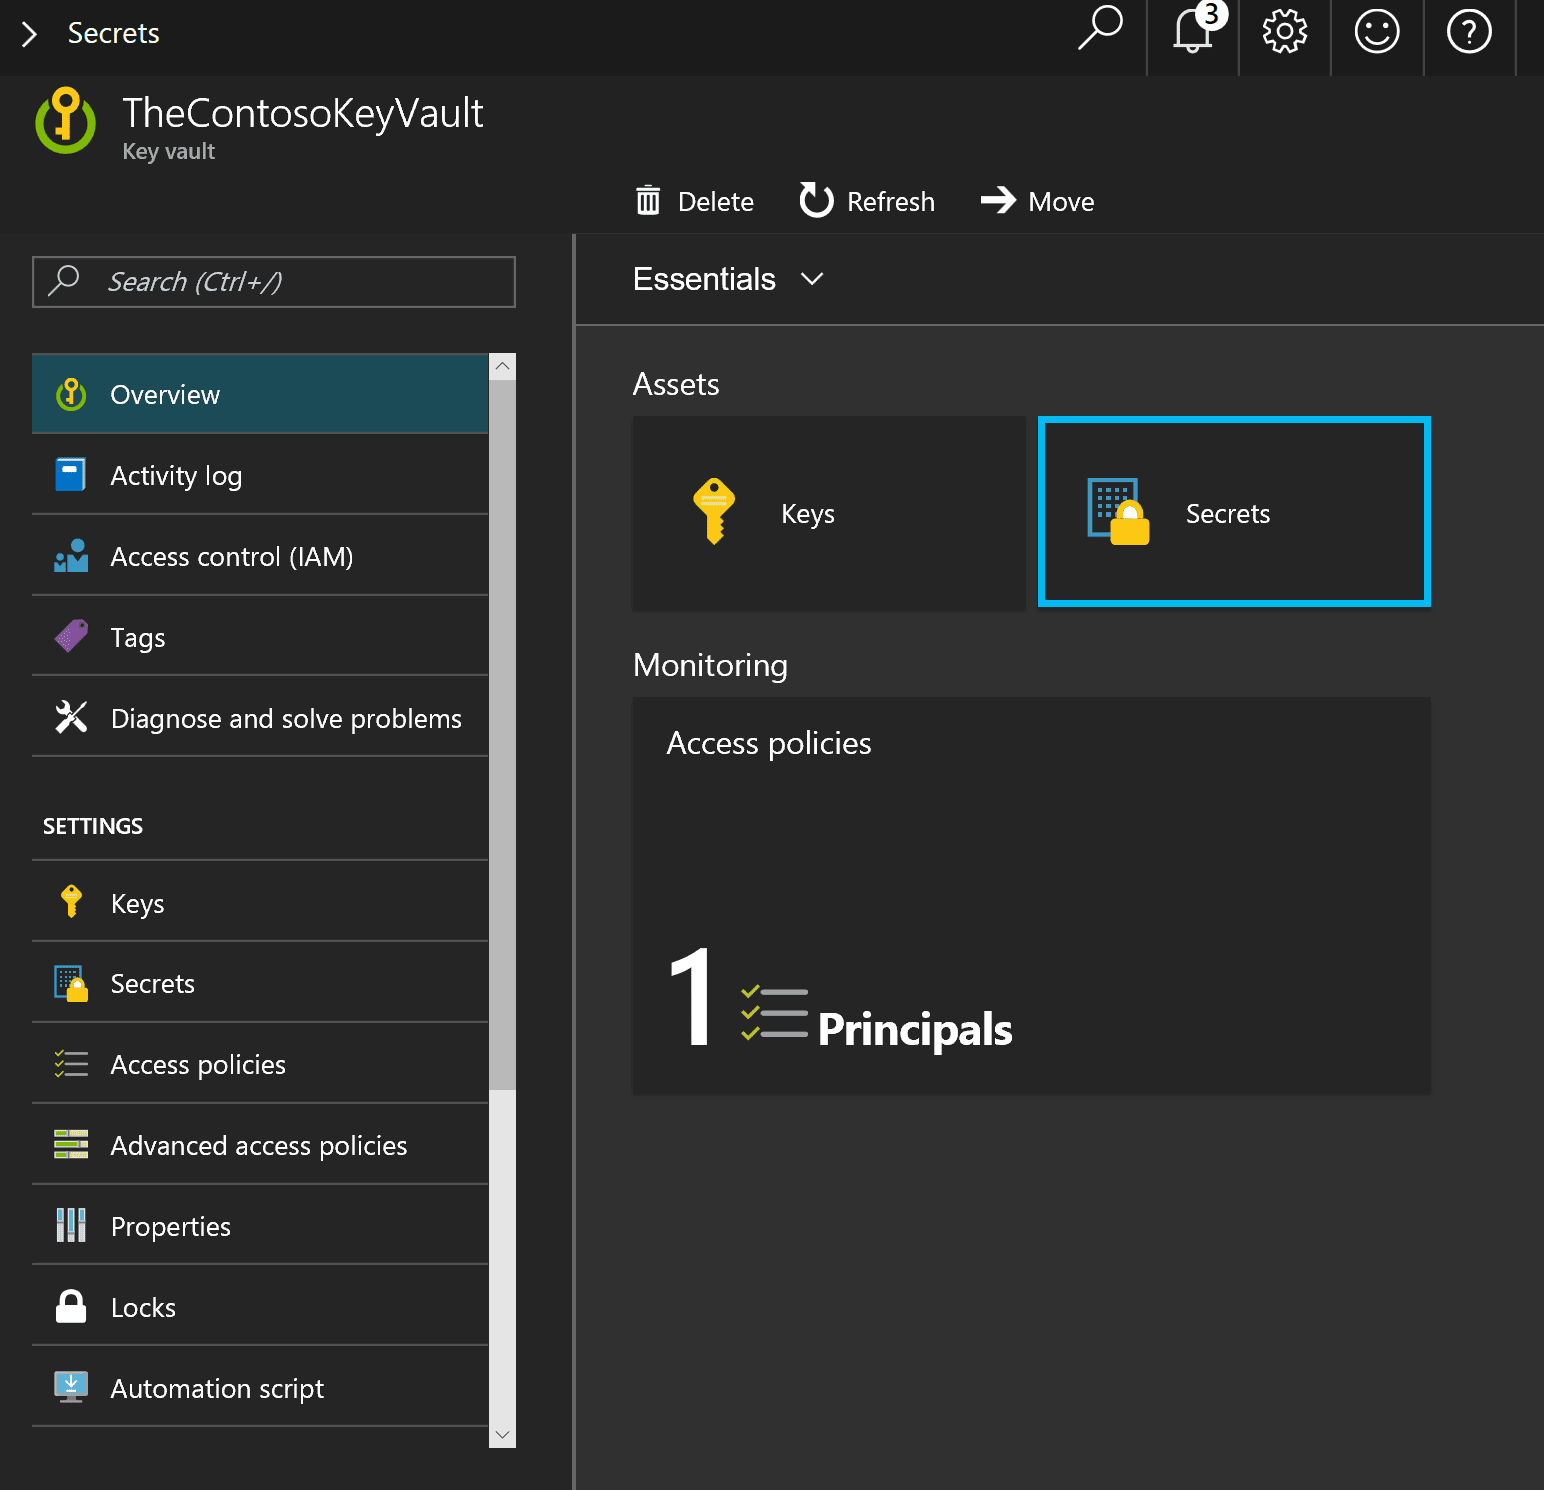This screenshot has height=1490, width=1544.
Task: Open the Access policies monitoring tile
Action: tap(1032, 895)
